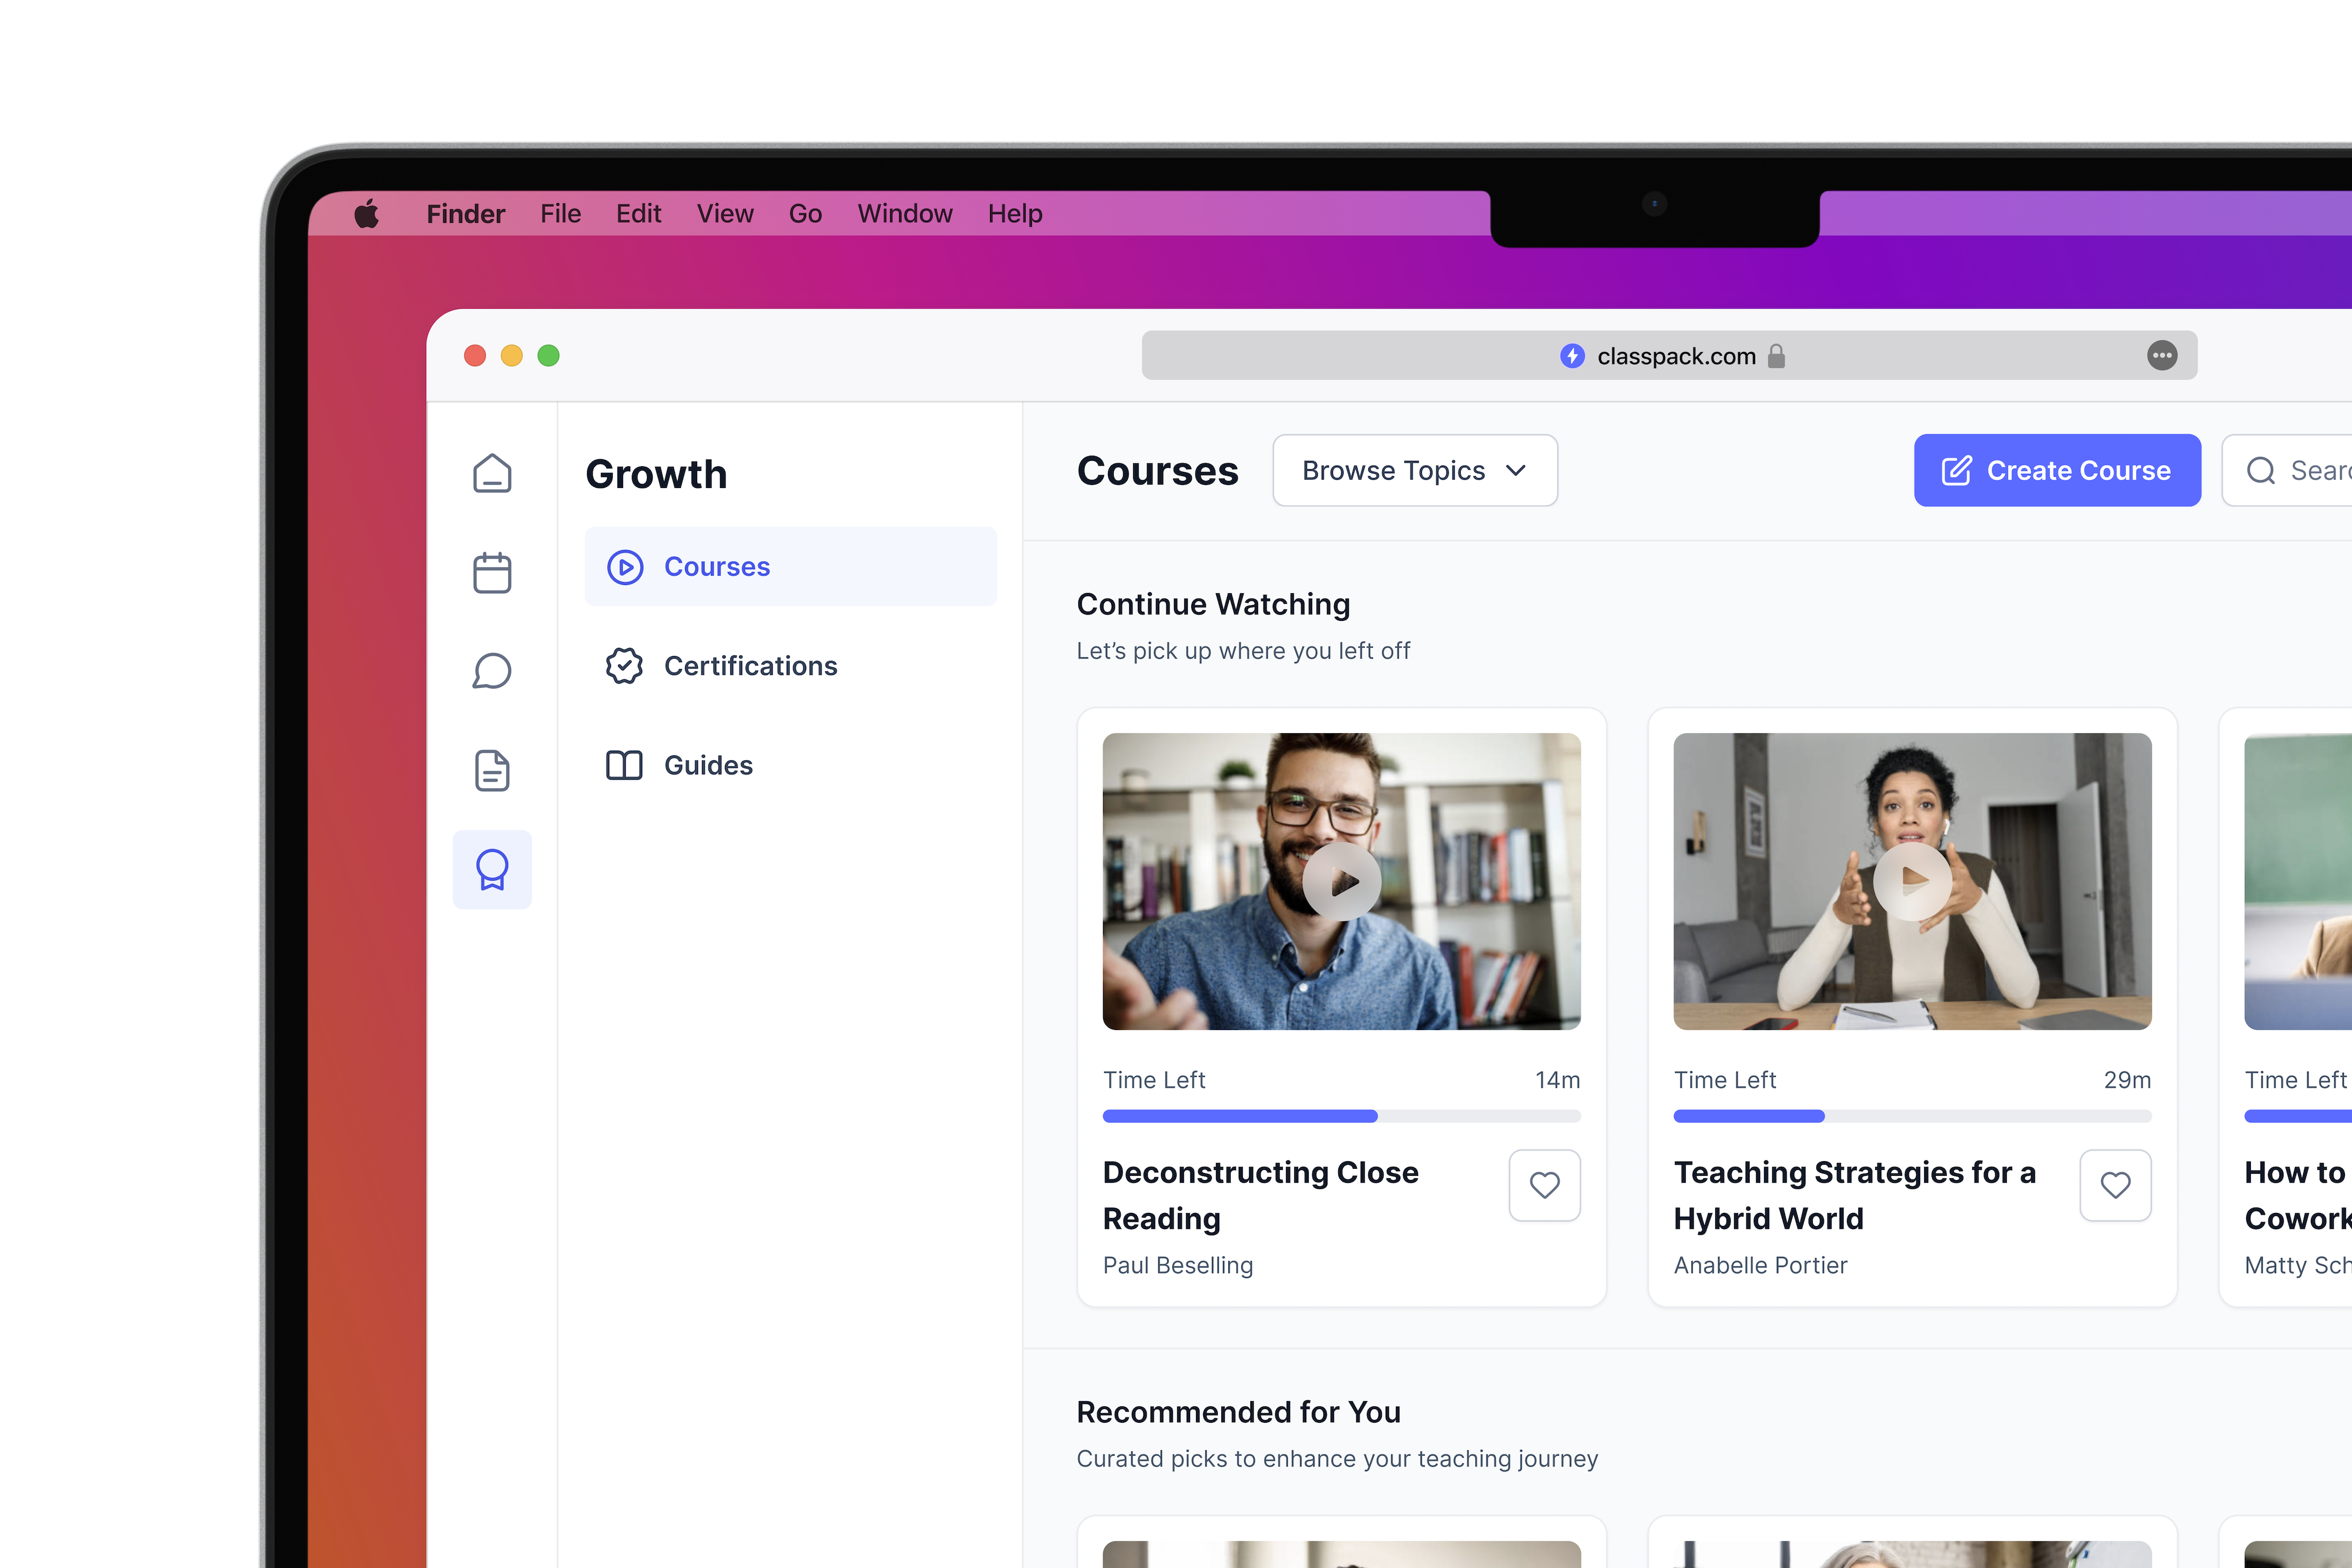The image size is (2352, 1568).
Task: Expand the Browse Topics dropdown
Action: click(1414, 470)
